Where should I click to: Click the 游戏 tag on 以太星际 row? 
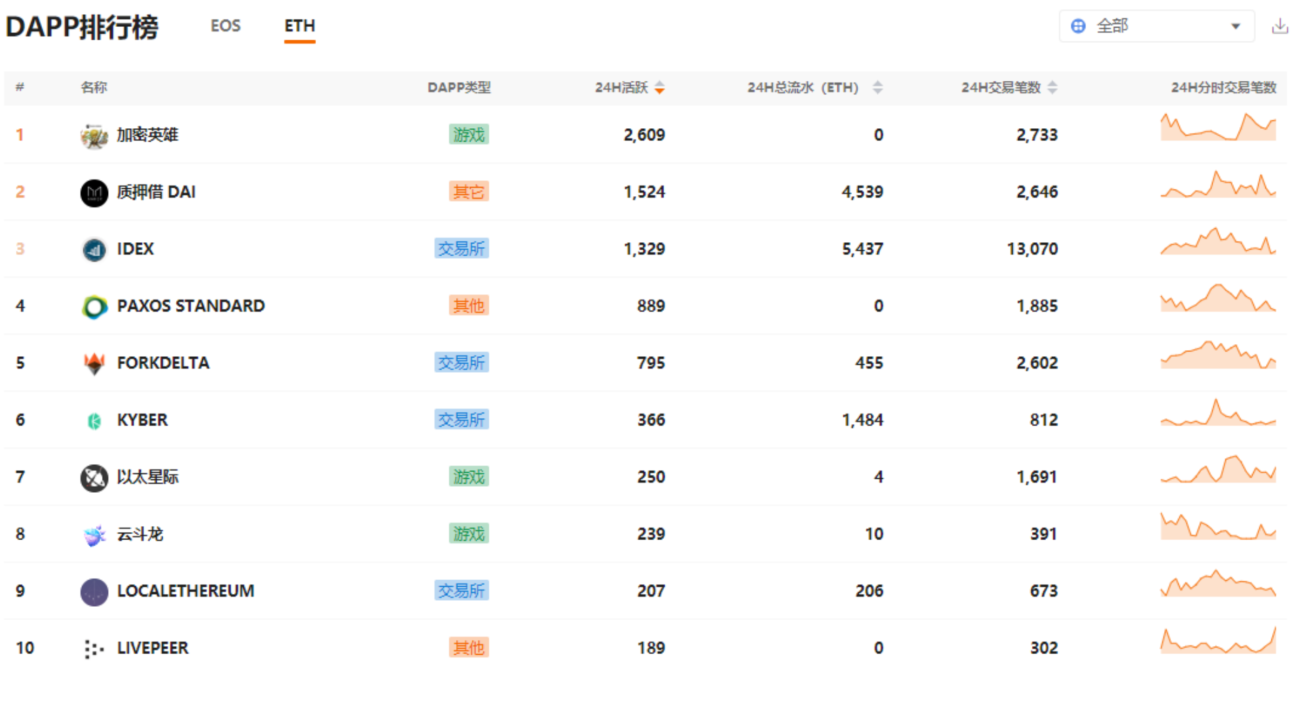tap(468, 477)
